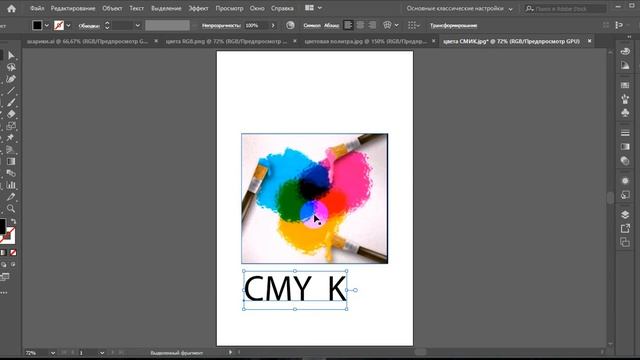
Task: Open the Asset Export panel icon
Action: coord(625,229)
